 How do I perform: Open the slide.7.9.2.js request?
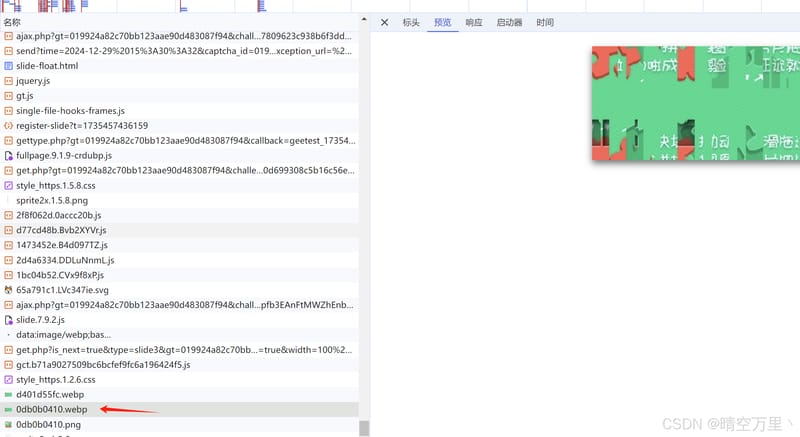(179, 320)
